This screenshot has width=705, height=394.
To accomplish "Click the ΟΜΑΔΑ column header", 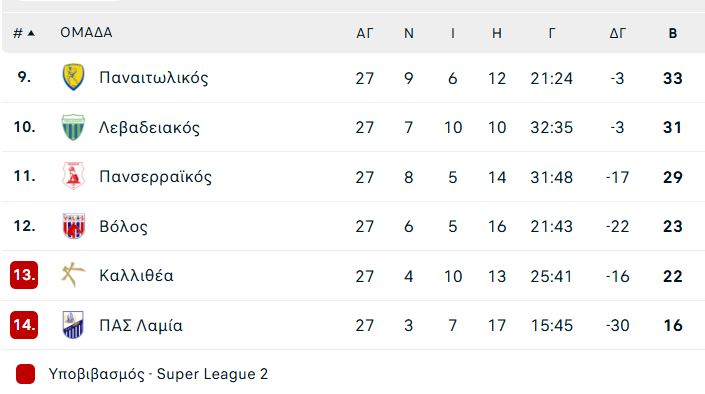I will (86, 33).
